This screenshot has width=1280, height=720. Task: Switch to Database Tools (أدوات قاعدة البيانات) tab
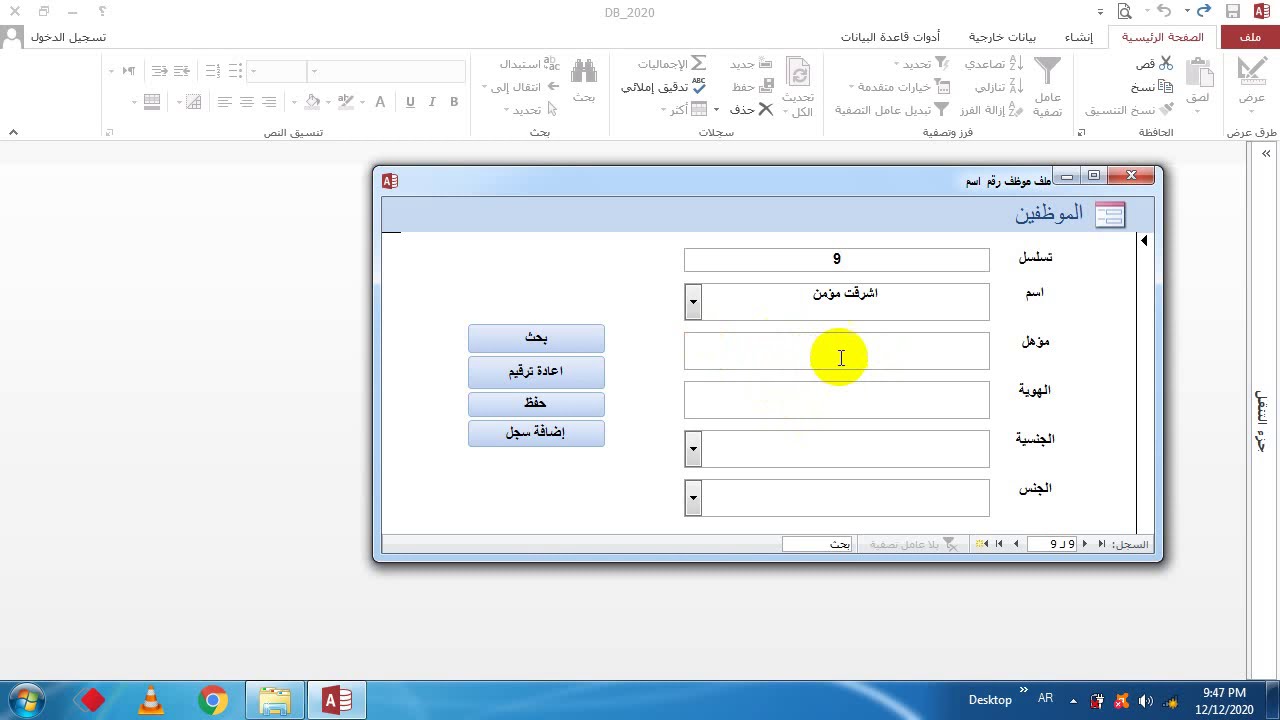point(890,37)
